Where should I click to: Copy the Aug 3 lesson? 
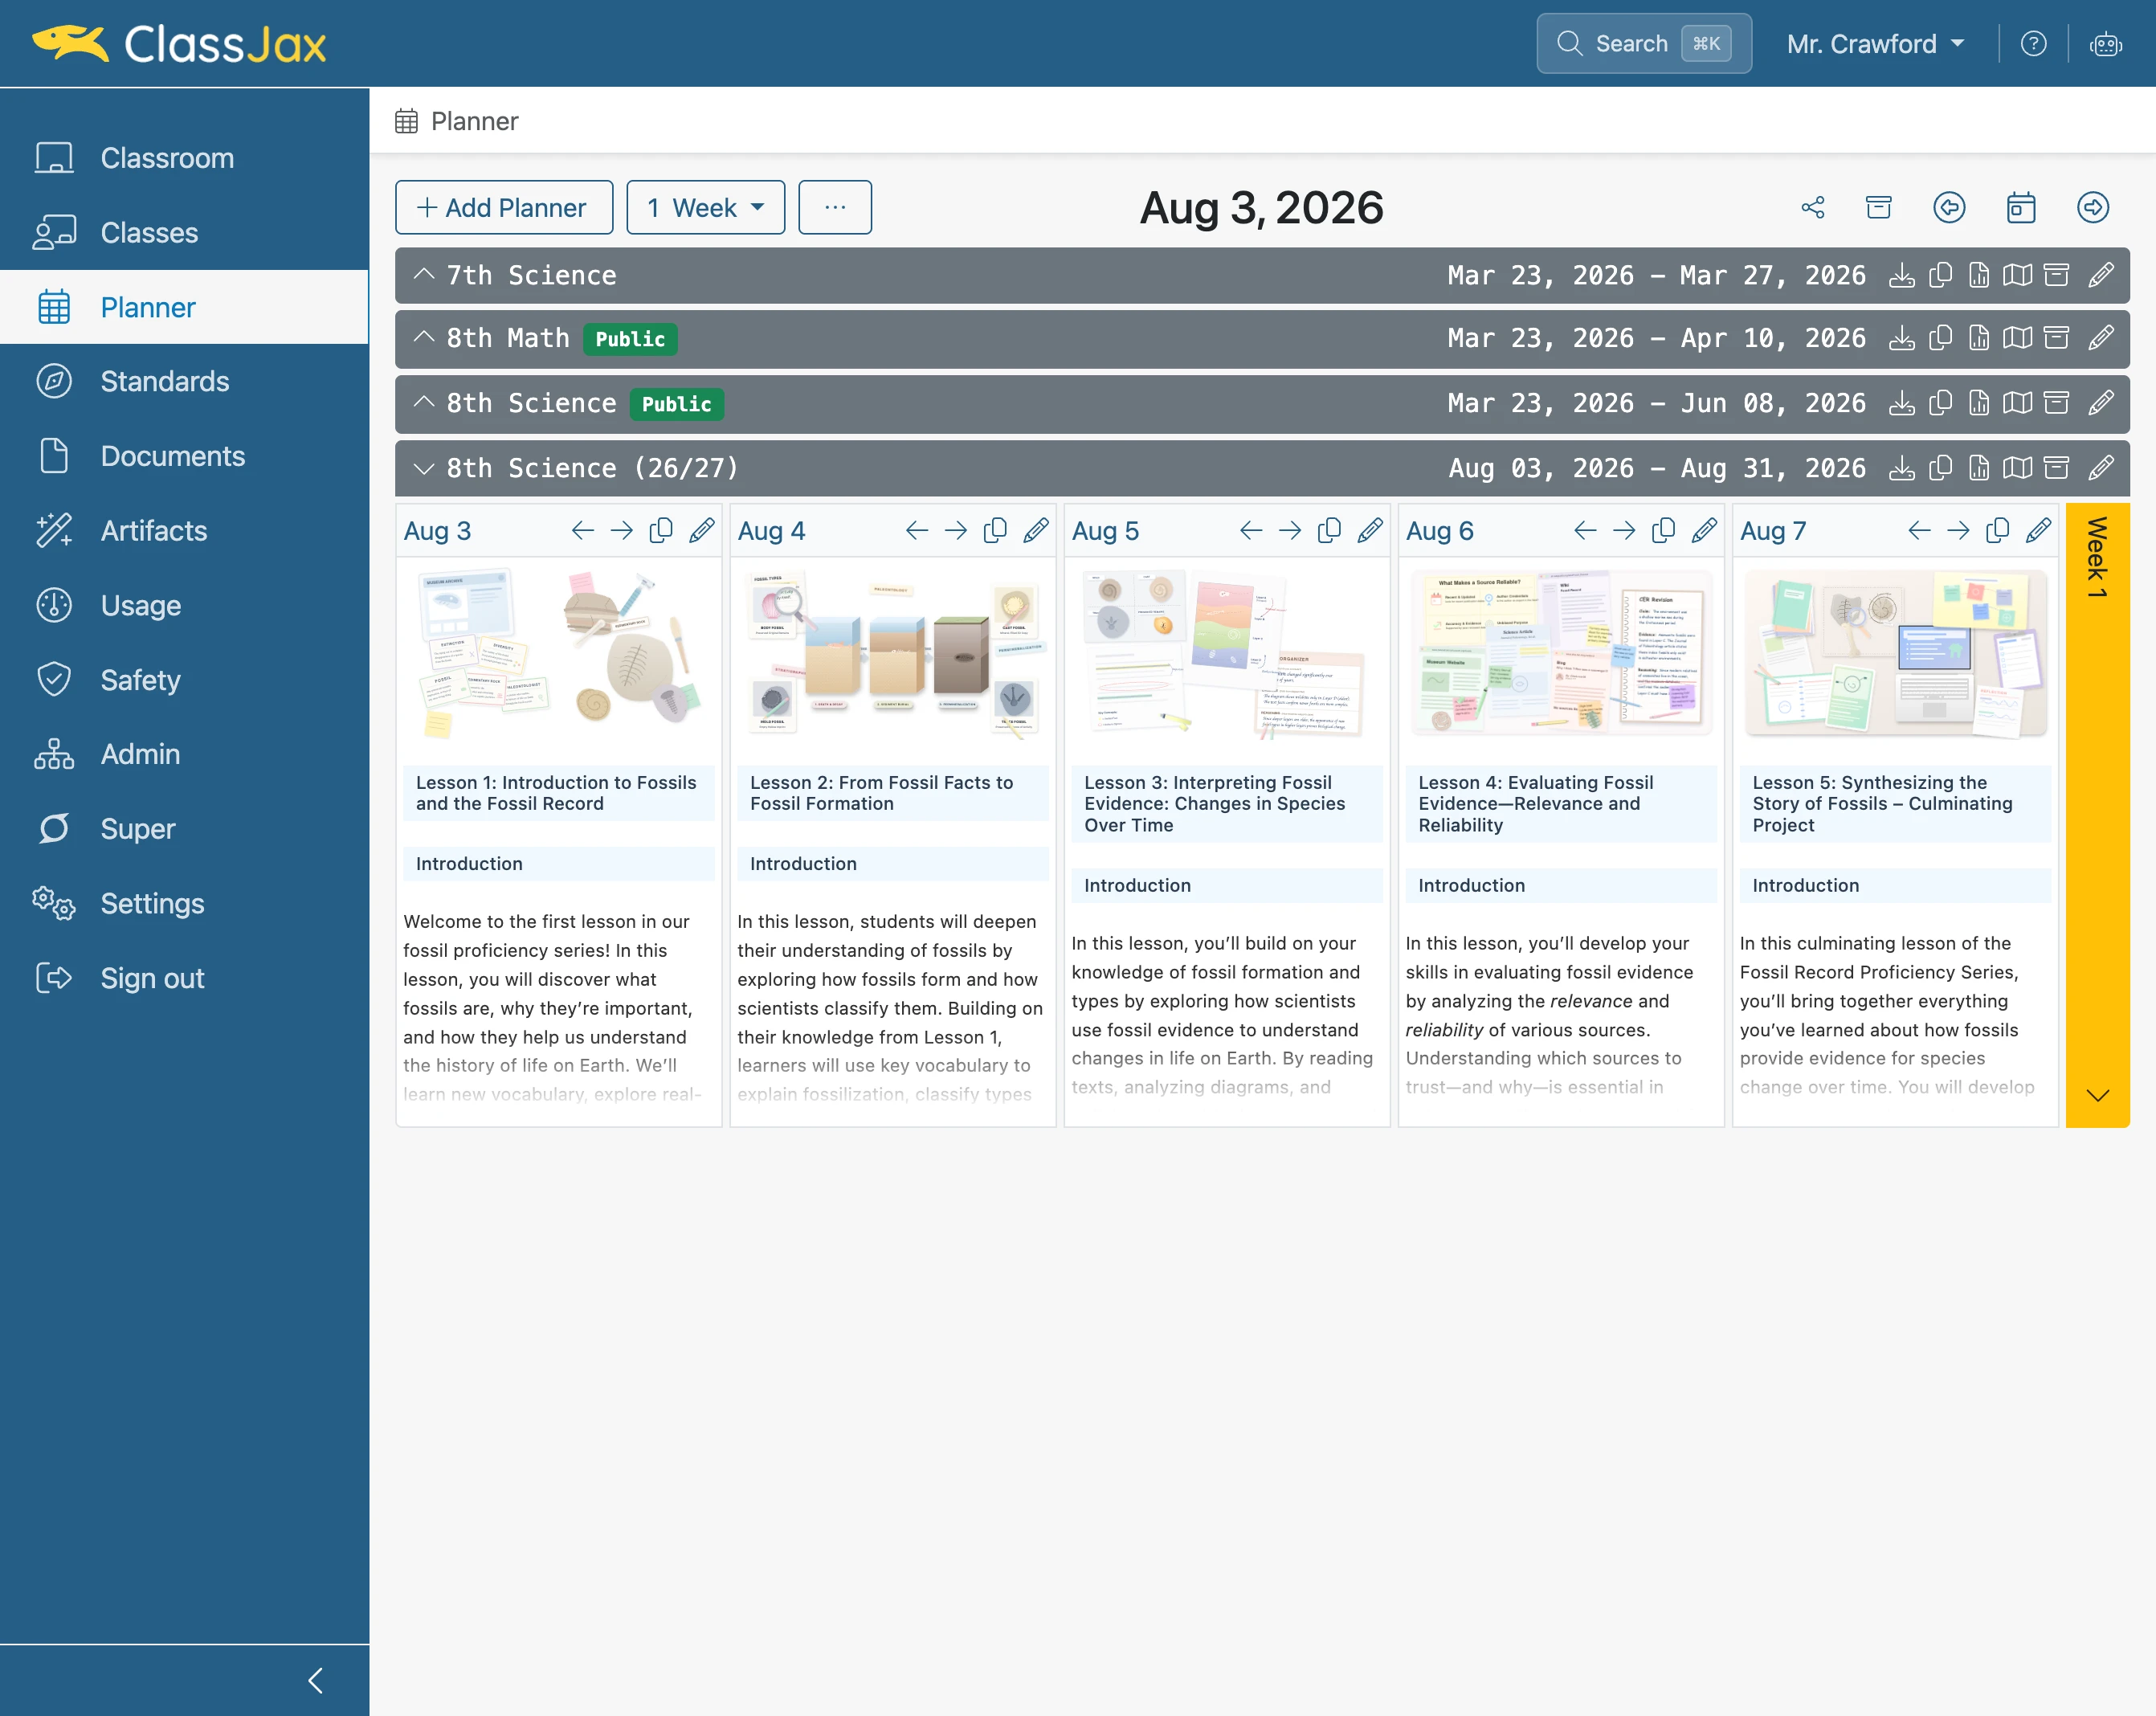(661, 530)
